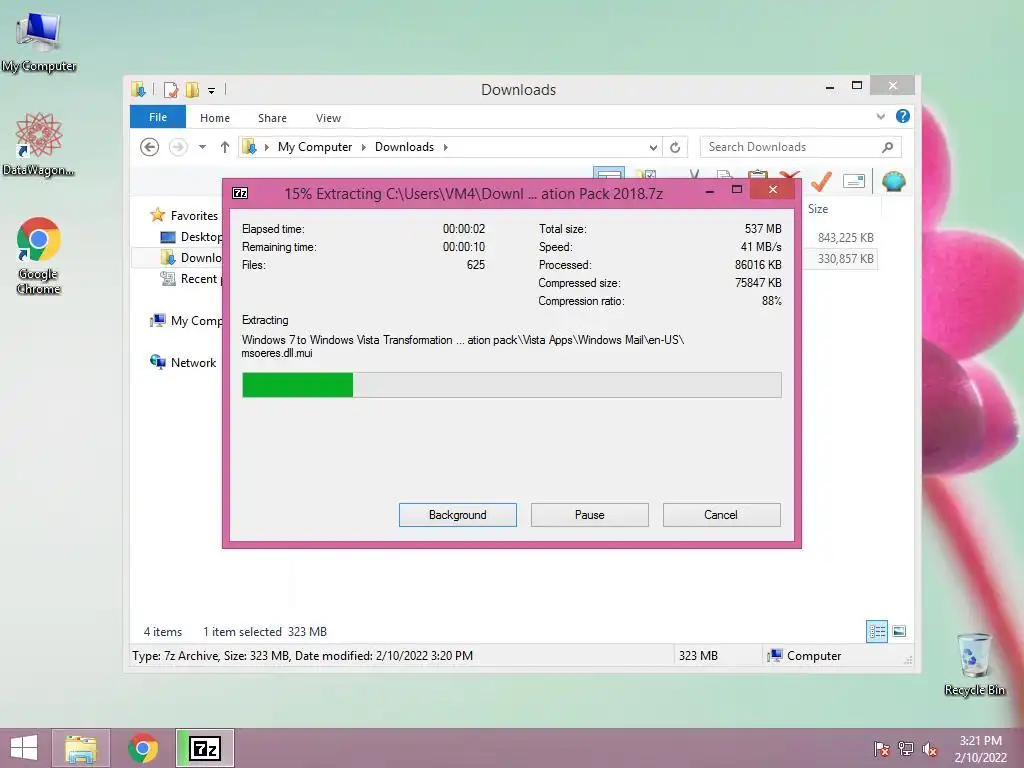This screenshot has height=768, width=1024.
Task: Click the extraction progress bar
Action: [511, 385]
